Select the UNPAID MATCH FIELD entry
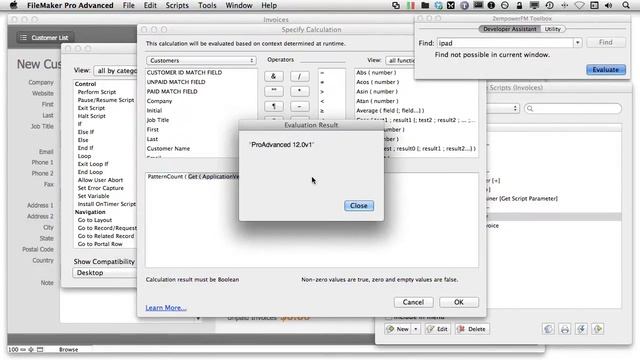This screenshot has height=360, width=640. (176, 82)
